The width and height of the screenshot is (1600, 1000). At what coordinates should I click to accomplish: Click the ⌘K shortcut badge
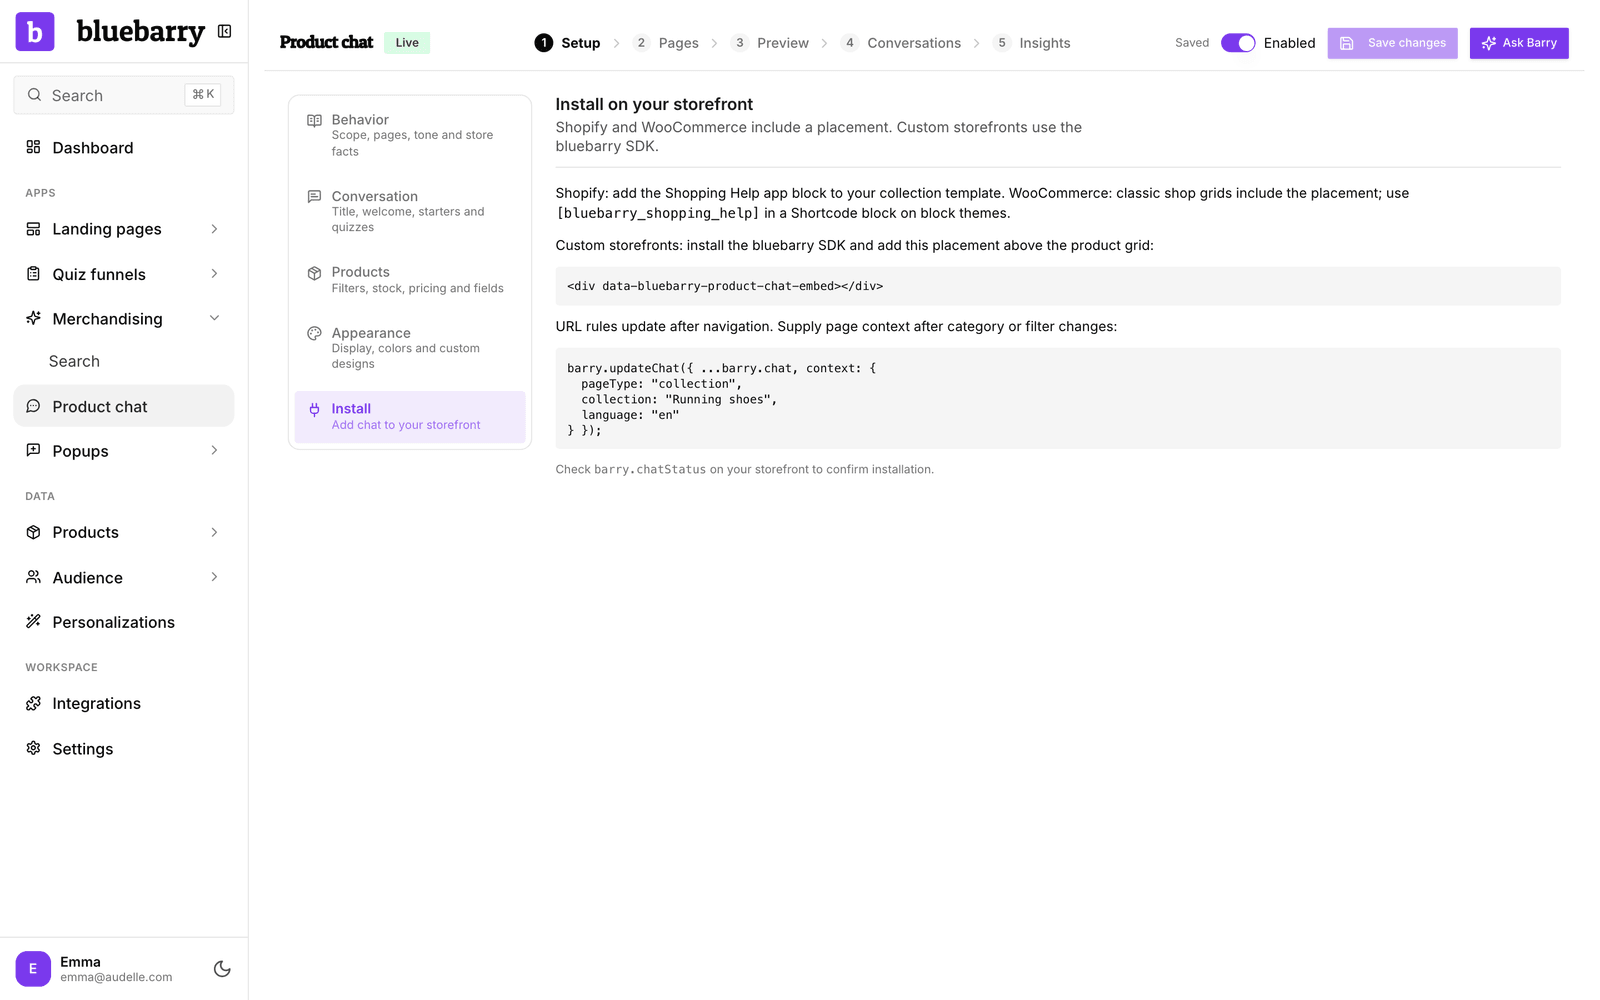pyautogui.click(x=203, y=95)
